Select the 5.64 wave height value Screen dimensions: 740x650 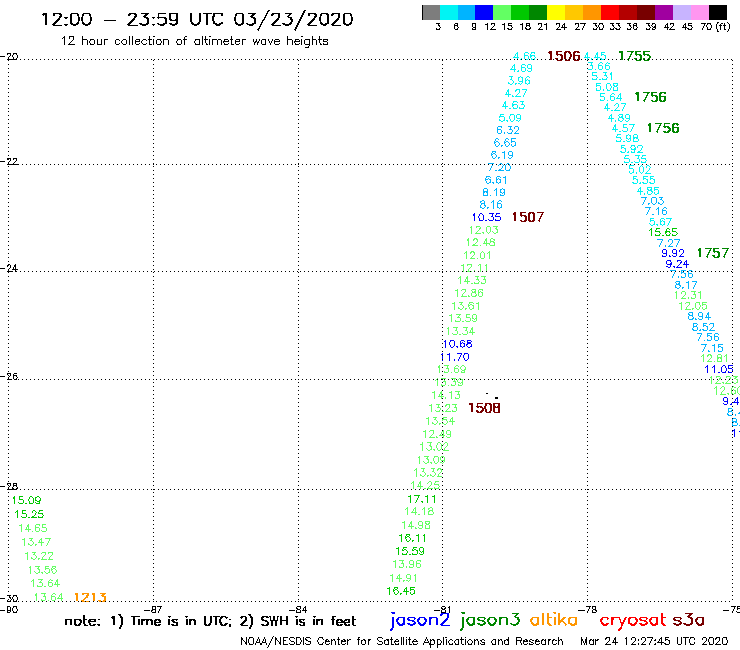(x=611, y=97)
